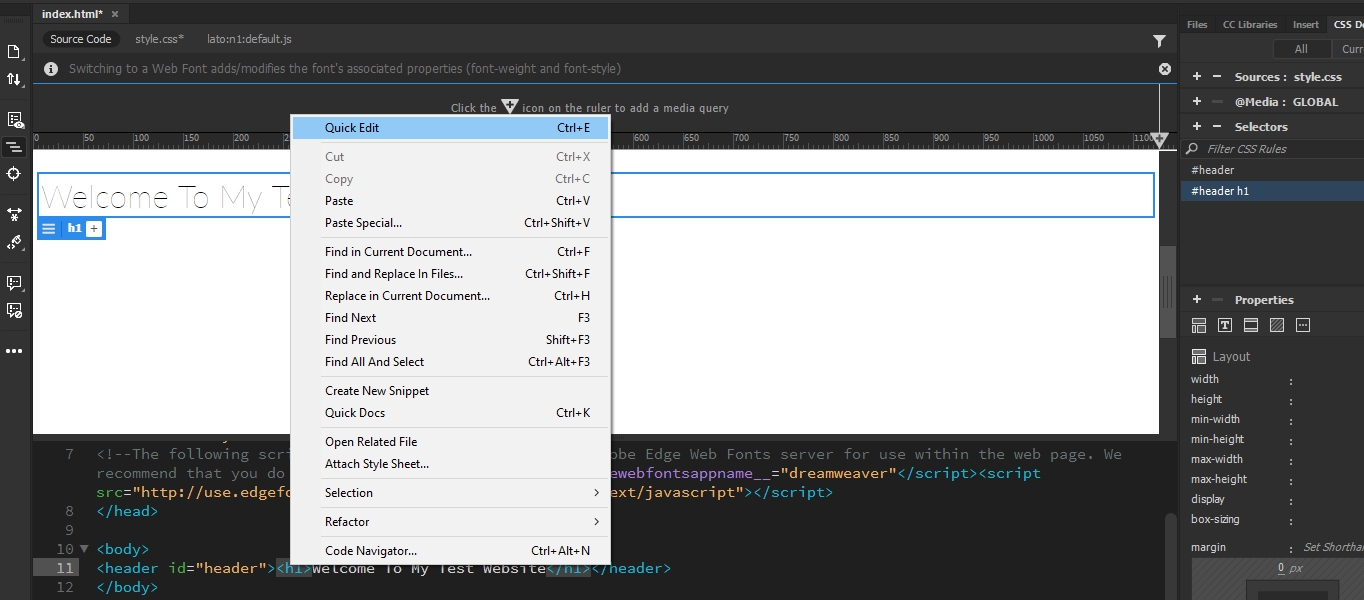
Task: Open Live View options icon in left toolbar
Action: coord(14,120)
